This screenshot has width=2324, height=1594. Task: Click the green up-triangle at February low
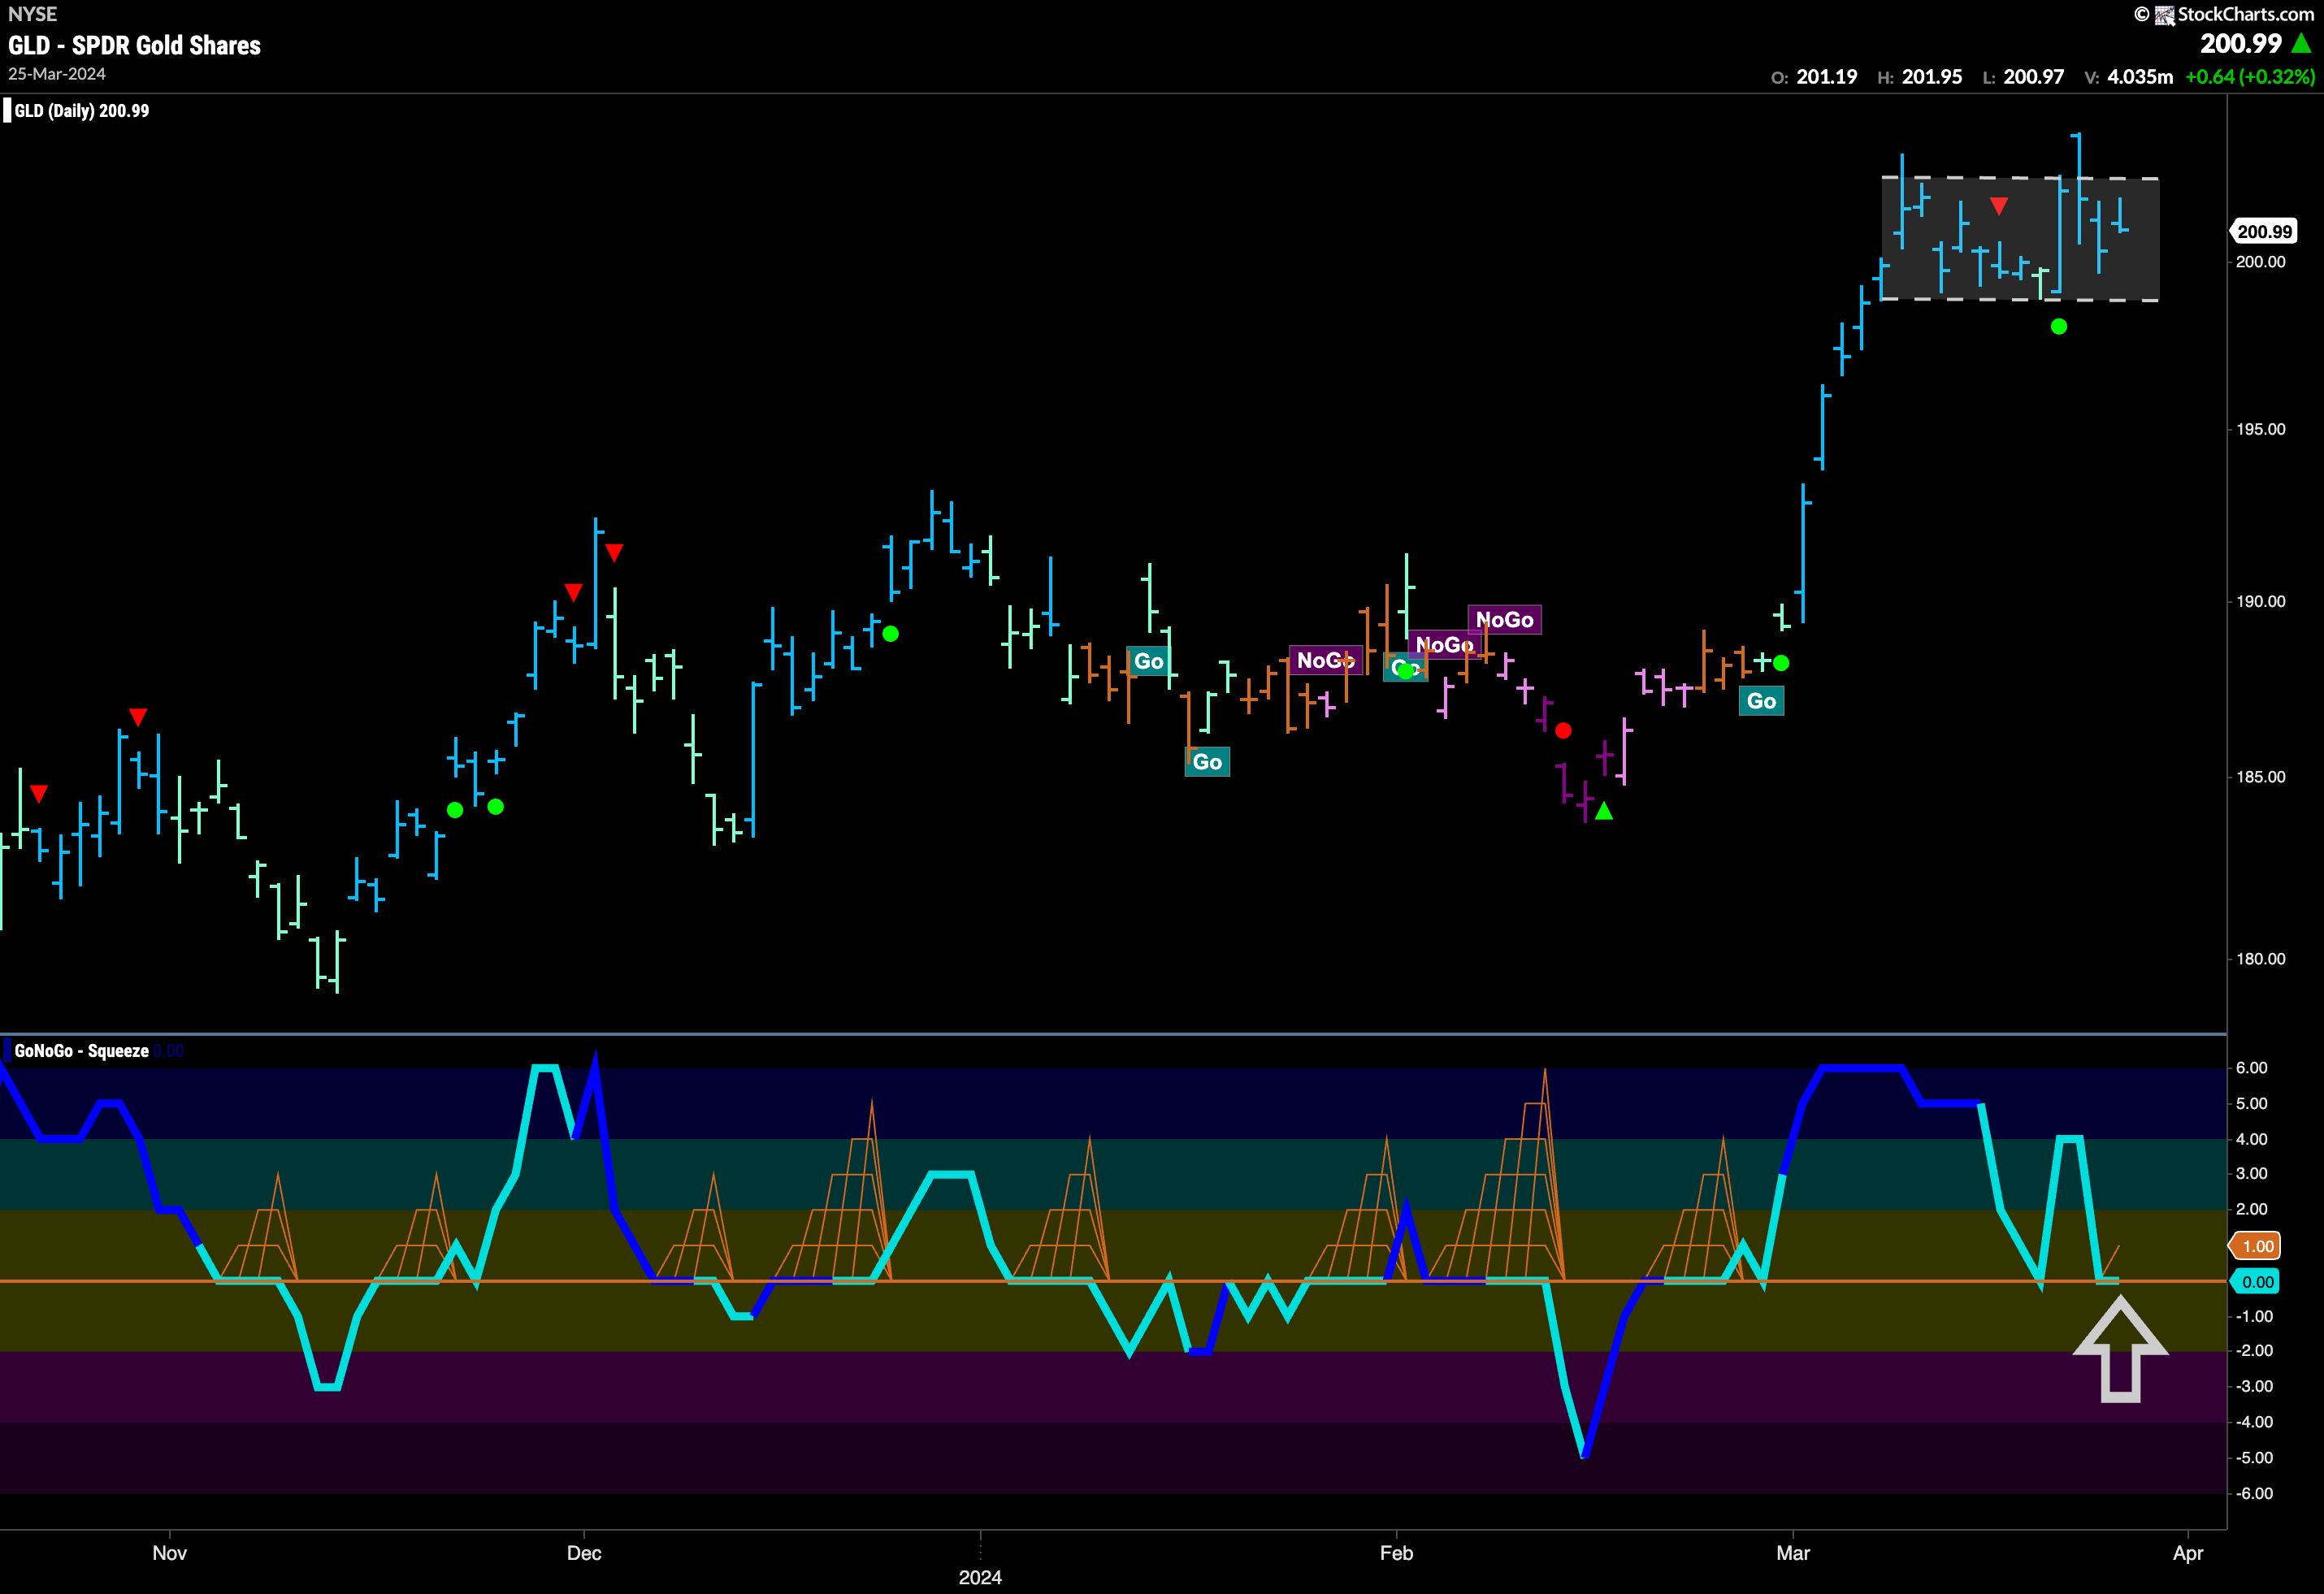(1604, 812)
